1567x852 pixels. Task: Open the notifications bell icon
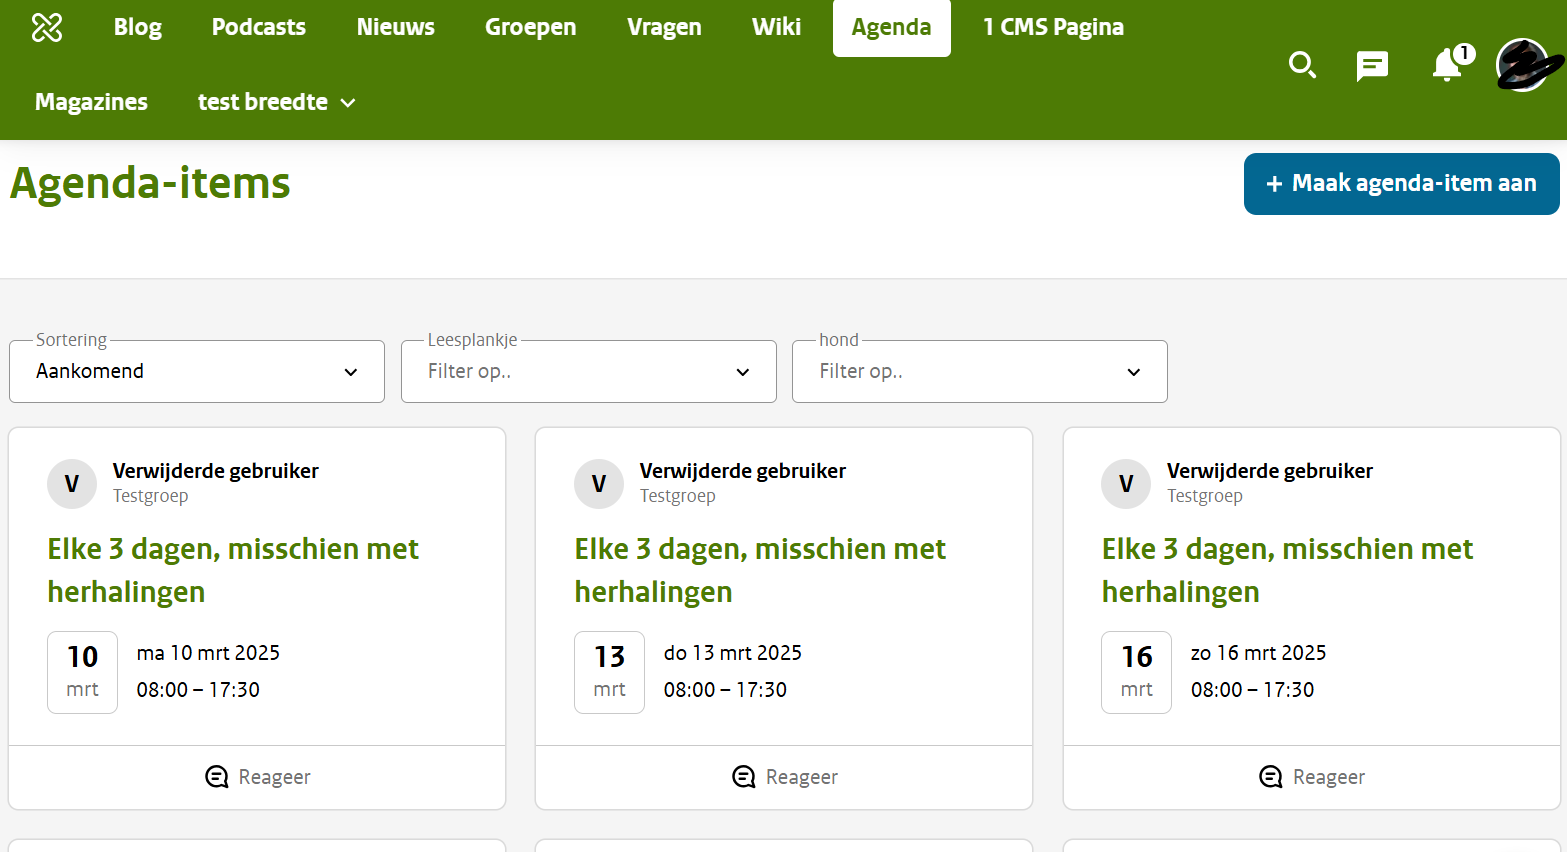(x=1447, y=66)
